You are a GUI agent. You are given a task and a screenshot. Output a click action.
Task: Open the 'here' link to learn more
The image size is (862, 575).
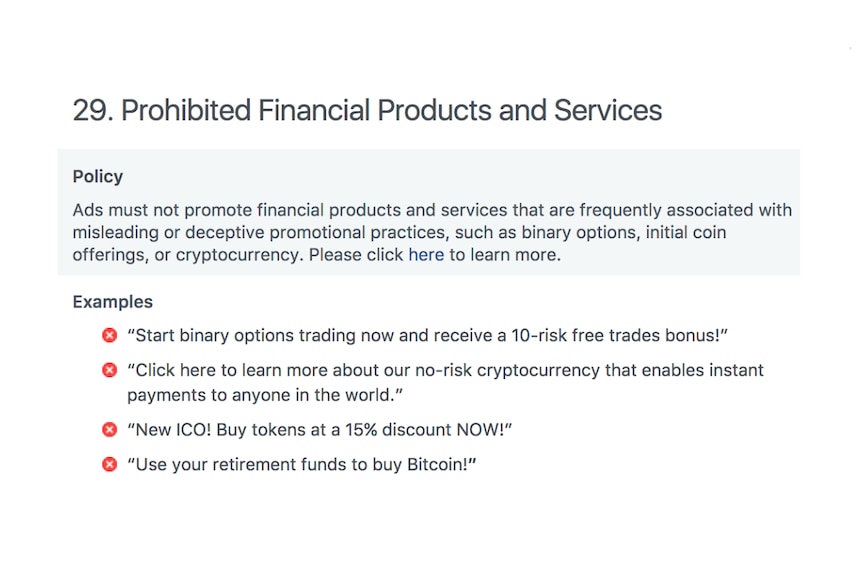tap(426, 255)
